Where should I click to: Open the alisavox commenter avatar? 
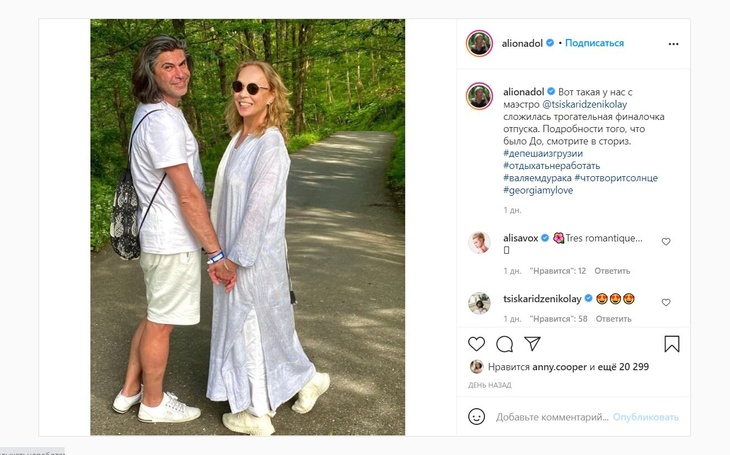click(479, 242)
